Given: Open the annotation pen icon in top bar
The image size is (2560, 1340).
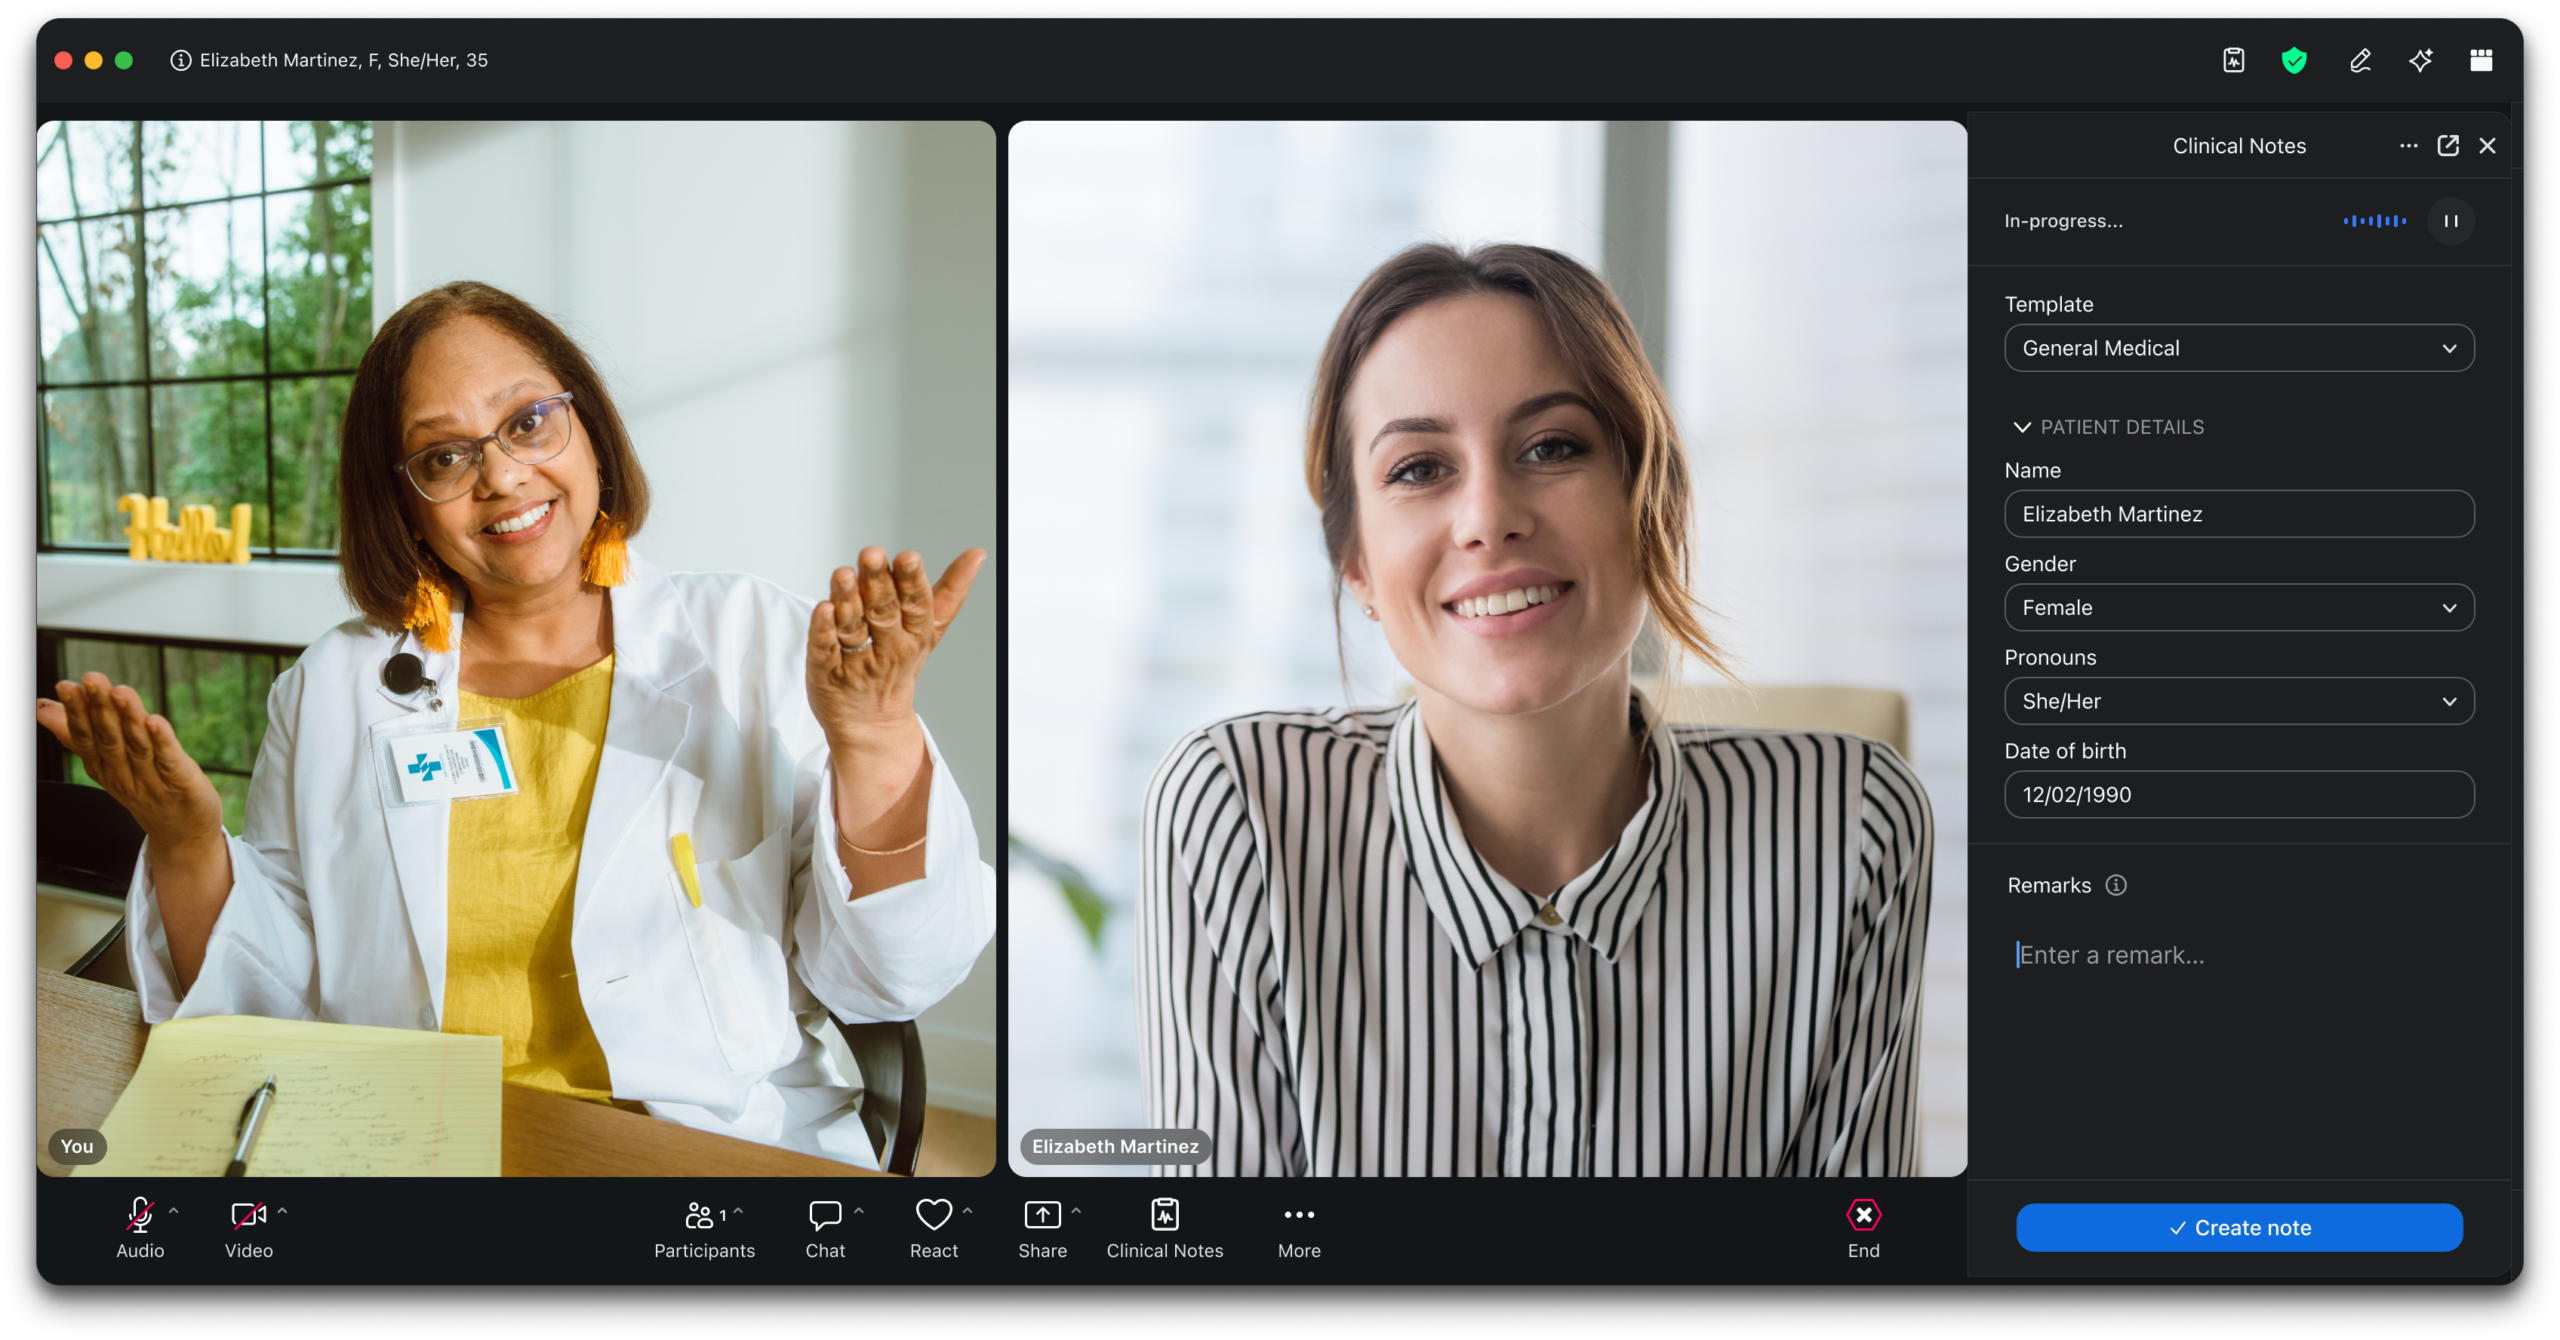Looking at the screenshot, I should pyautogui.click(x=2360, y=61).
